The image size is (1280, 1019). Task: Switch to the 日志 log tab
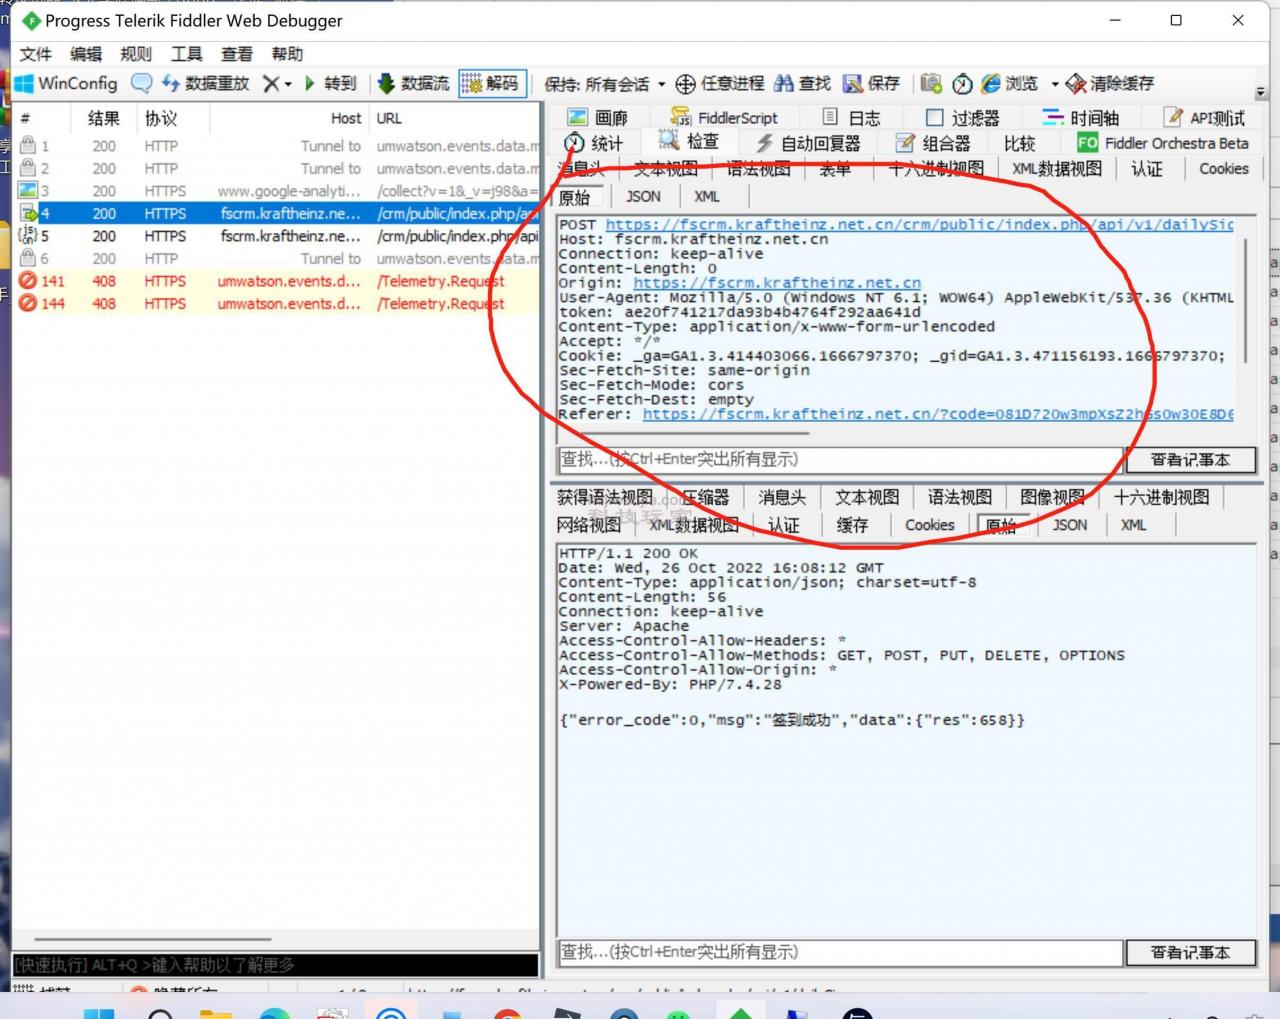pyautogui.click(x=852, y=117)
